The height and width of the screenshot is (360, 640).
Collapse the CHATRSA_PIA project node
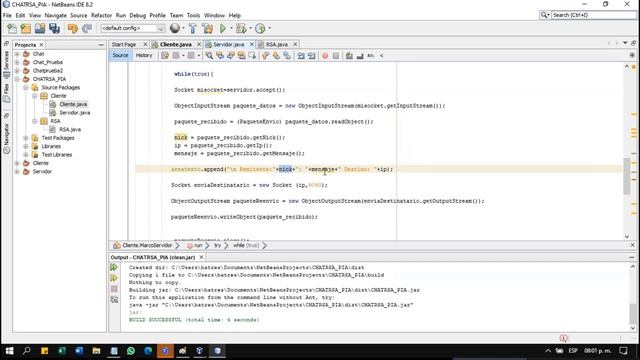pos(17,79)
